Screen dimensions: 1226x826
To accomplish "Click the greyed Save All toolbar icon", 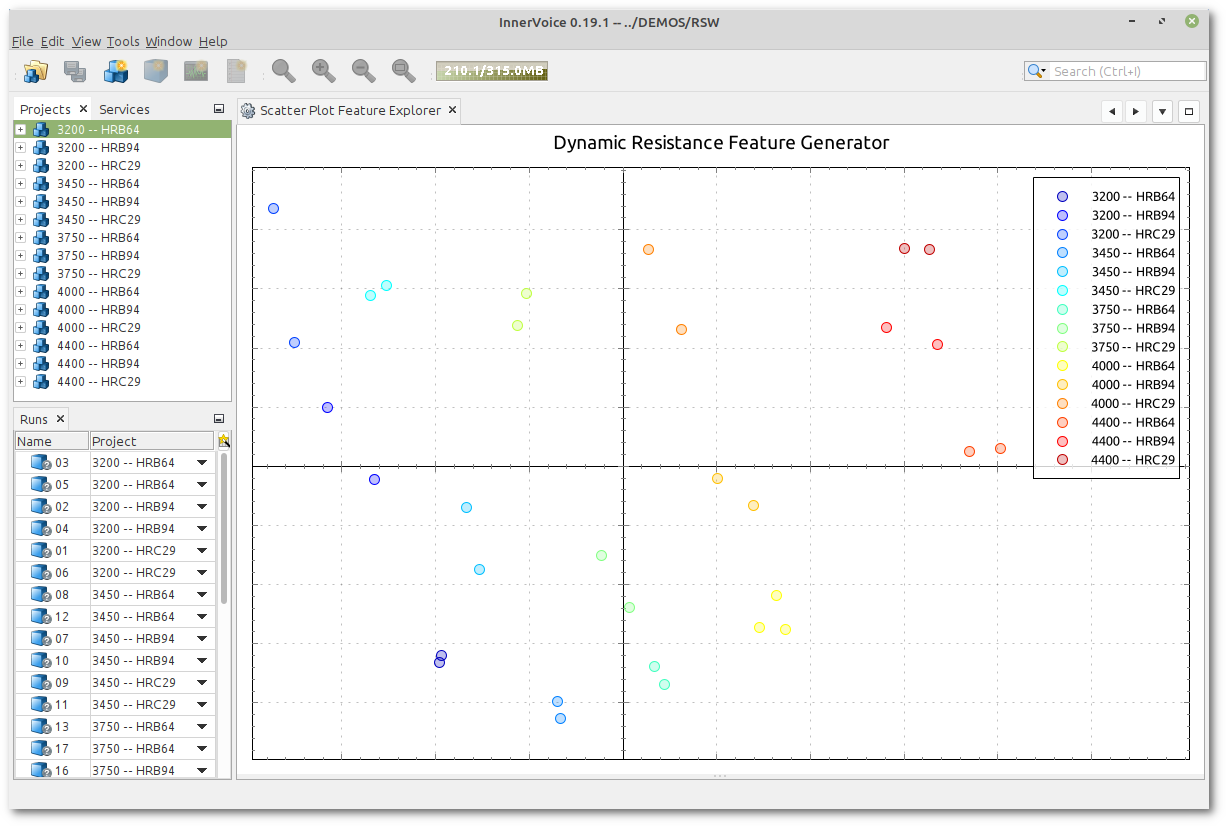I will point(75,71).
